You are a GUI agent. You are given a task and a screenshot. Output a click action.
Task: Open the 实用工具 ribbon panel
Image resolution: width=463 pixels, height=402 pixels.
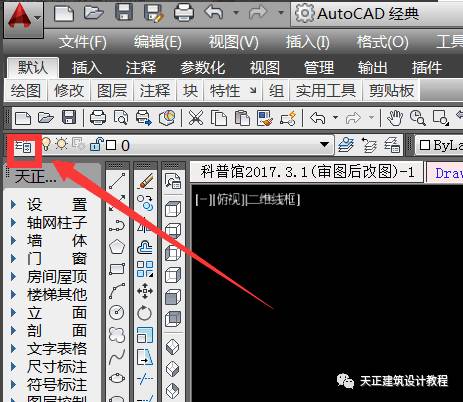[x=326, y=90]
